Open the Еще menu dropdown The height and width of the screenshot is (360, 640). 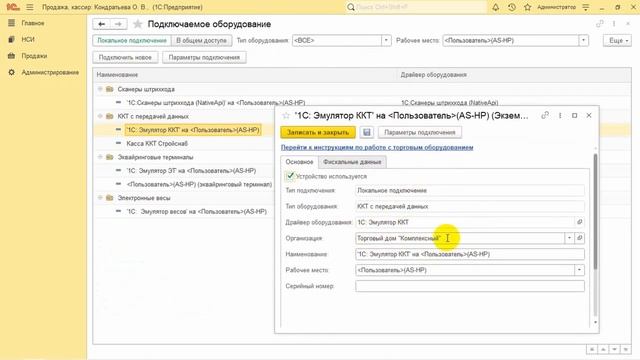[x=617, y=40]
